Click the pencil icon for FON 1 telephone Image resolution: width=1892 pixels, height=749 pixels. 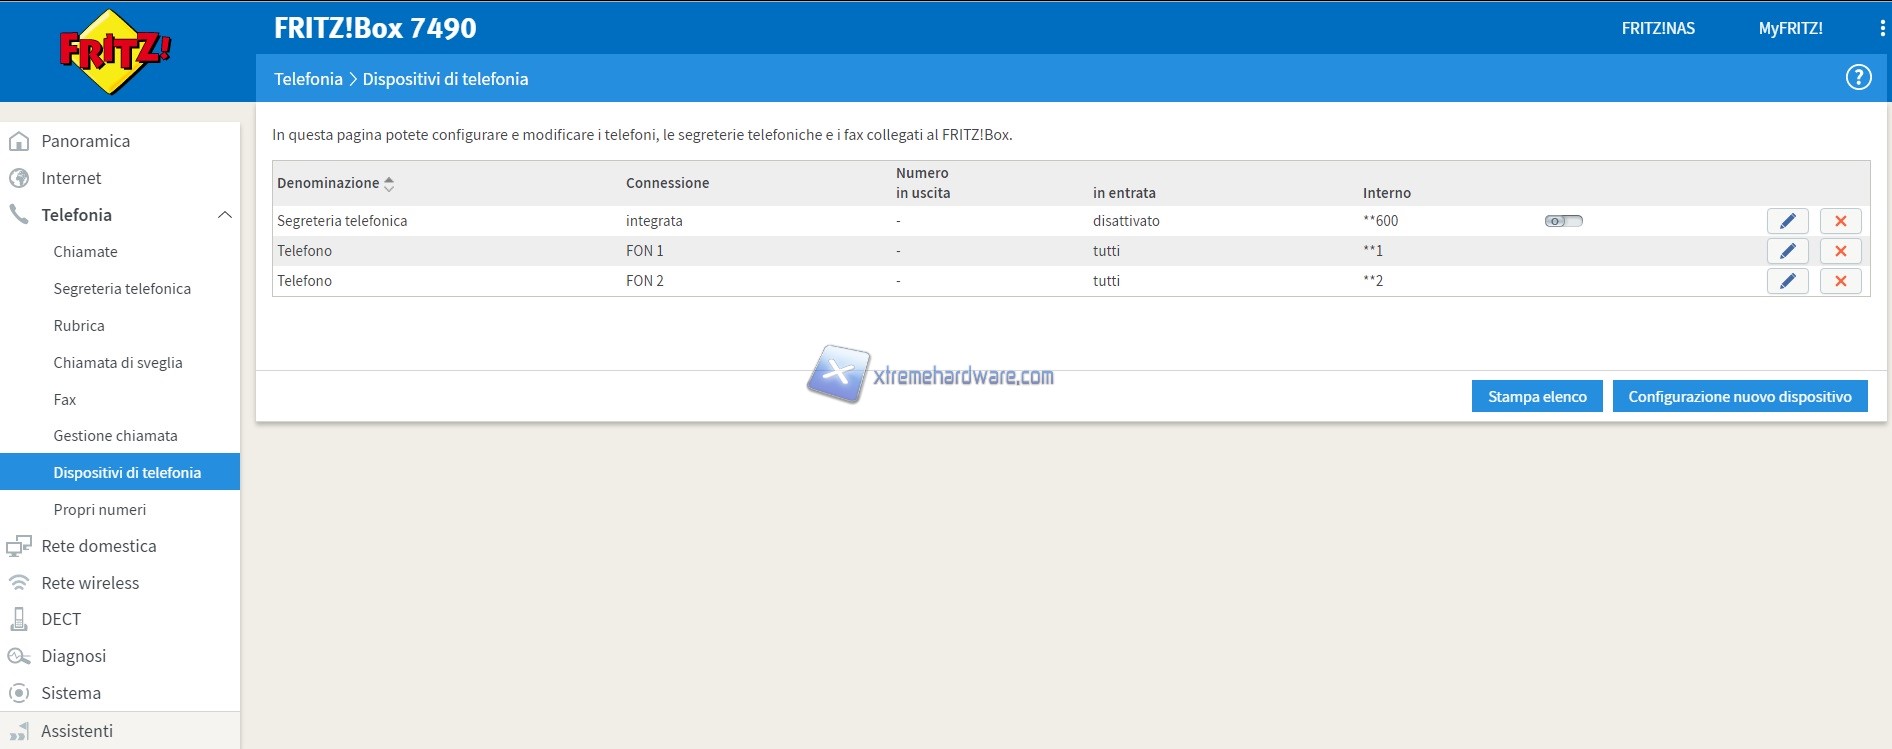[1787, 251]
